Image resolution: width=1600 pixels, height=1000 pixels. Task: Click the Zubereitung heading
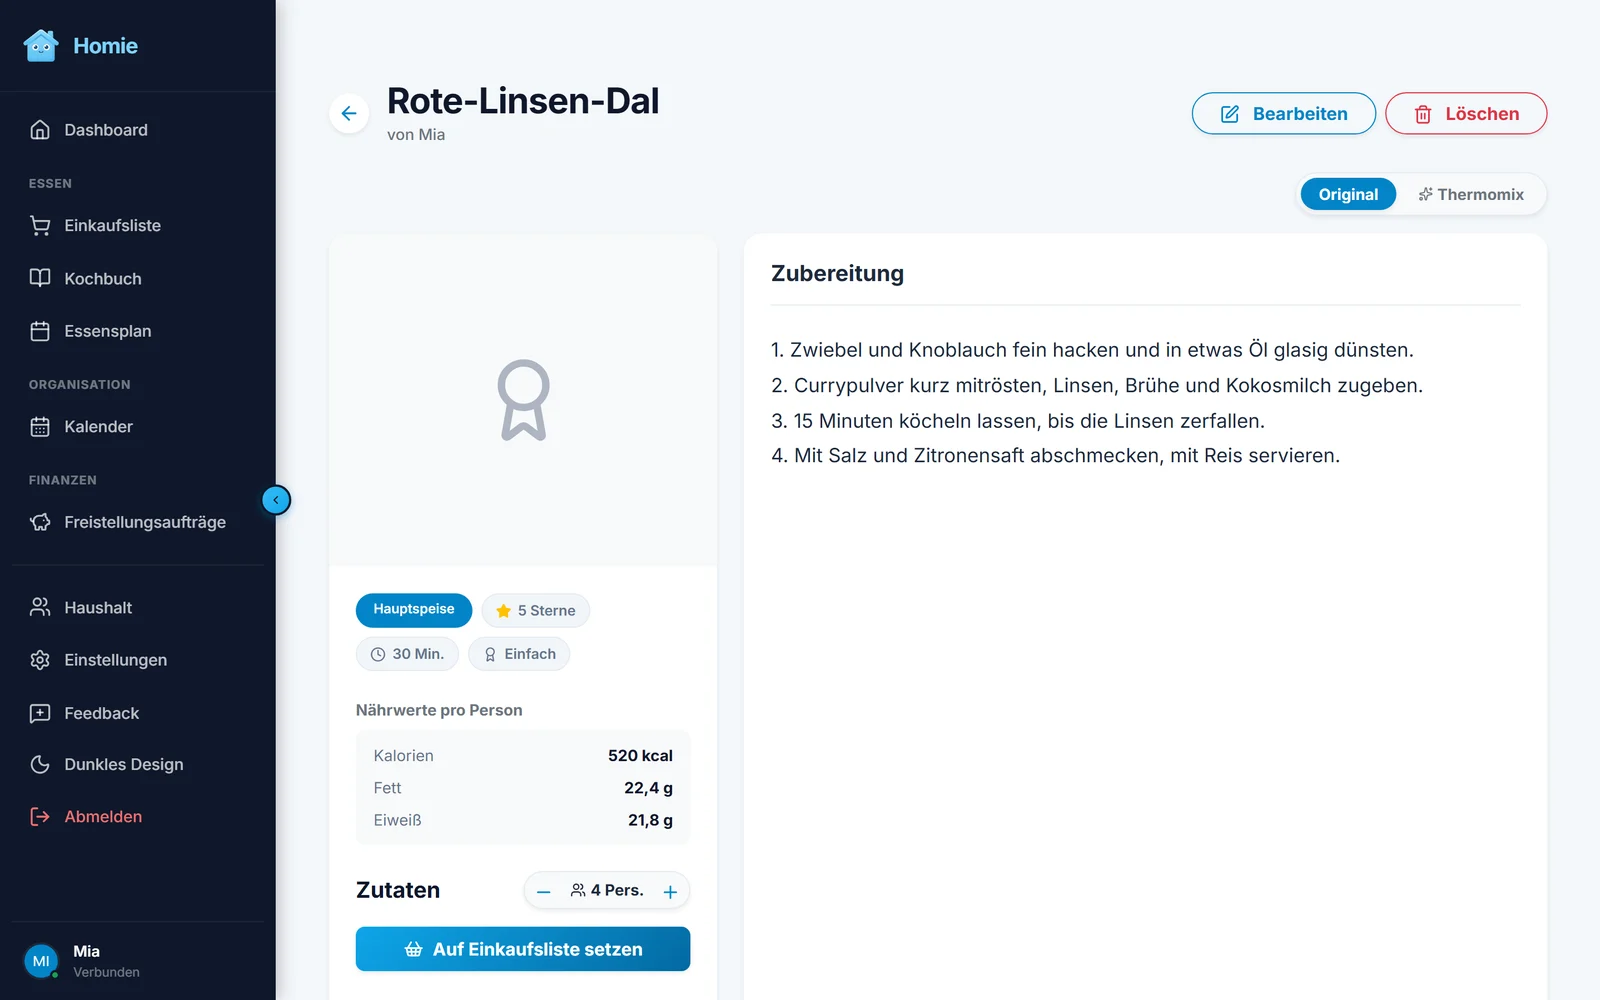pyautogui.click(x=837, y=273)
